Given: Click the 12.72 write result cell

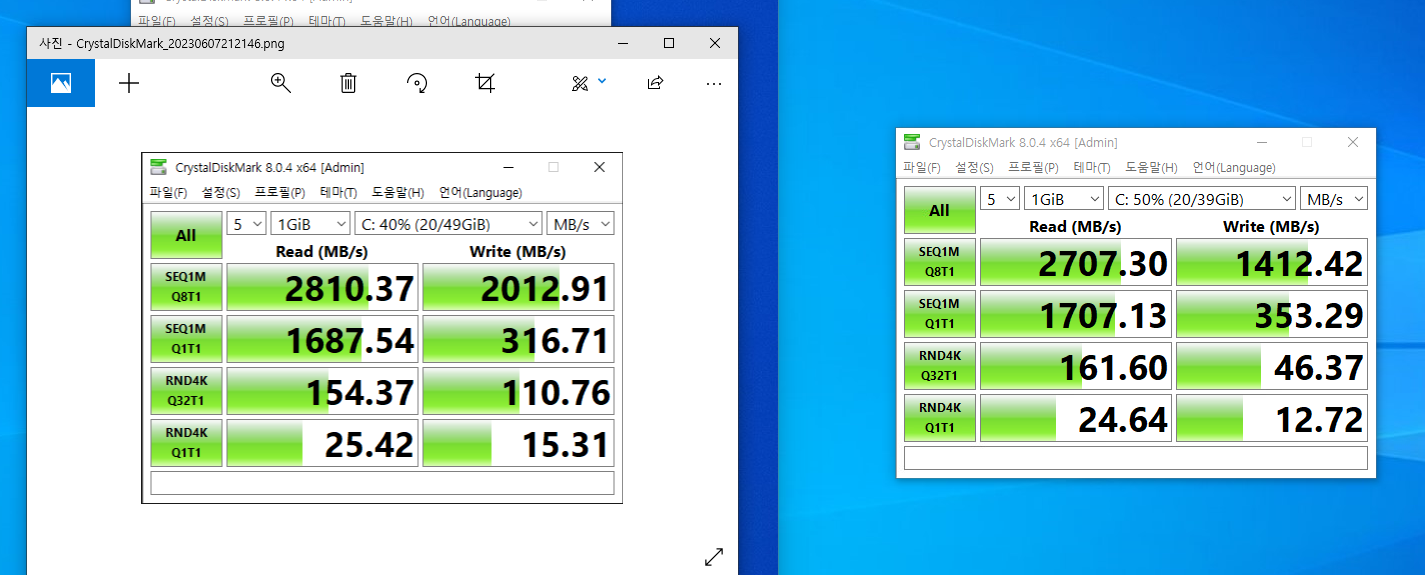Looking at the screenshot, I should [x=1272, y=418].
